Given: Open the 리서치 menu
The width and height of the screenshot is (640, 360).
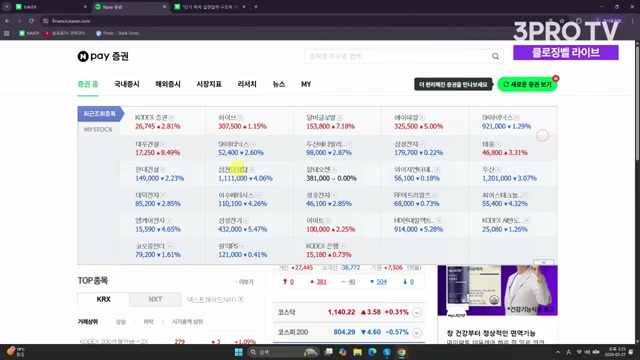Looking at the screenshot, I should tap(247, 84).
